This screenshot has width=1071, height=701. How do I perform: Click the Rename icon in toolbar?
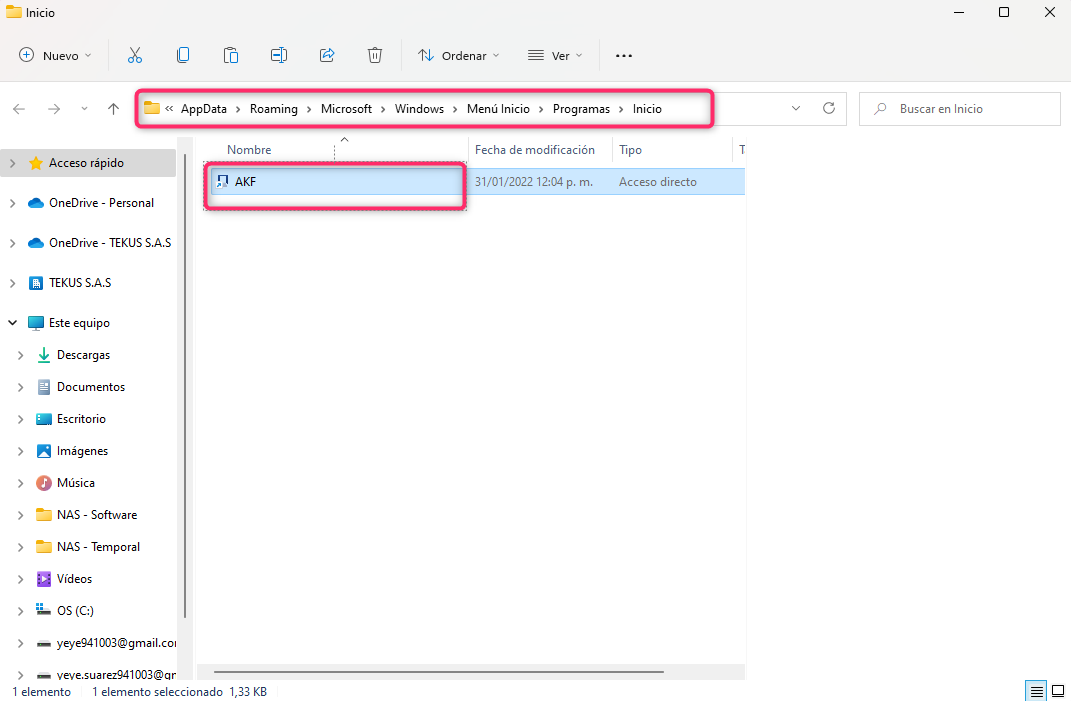coord(279,56)
